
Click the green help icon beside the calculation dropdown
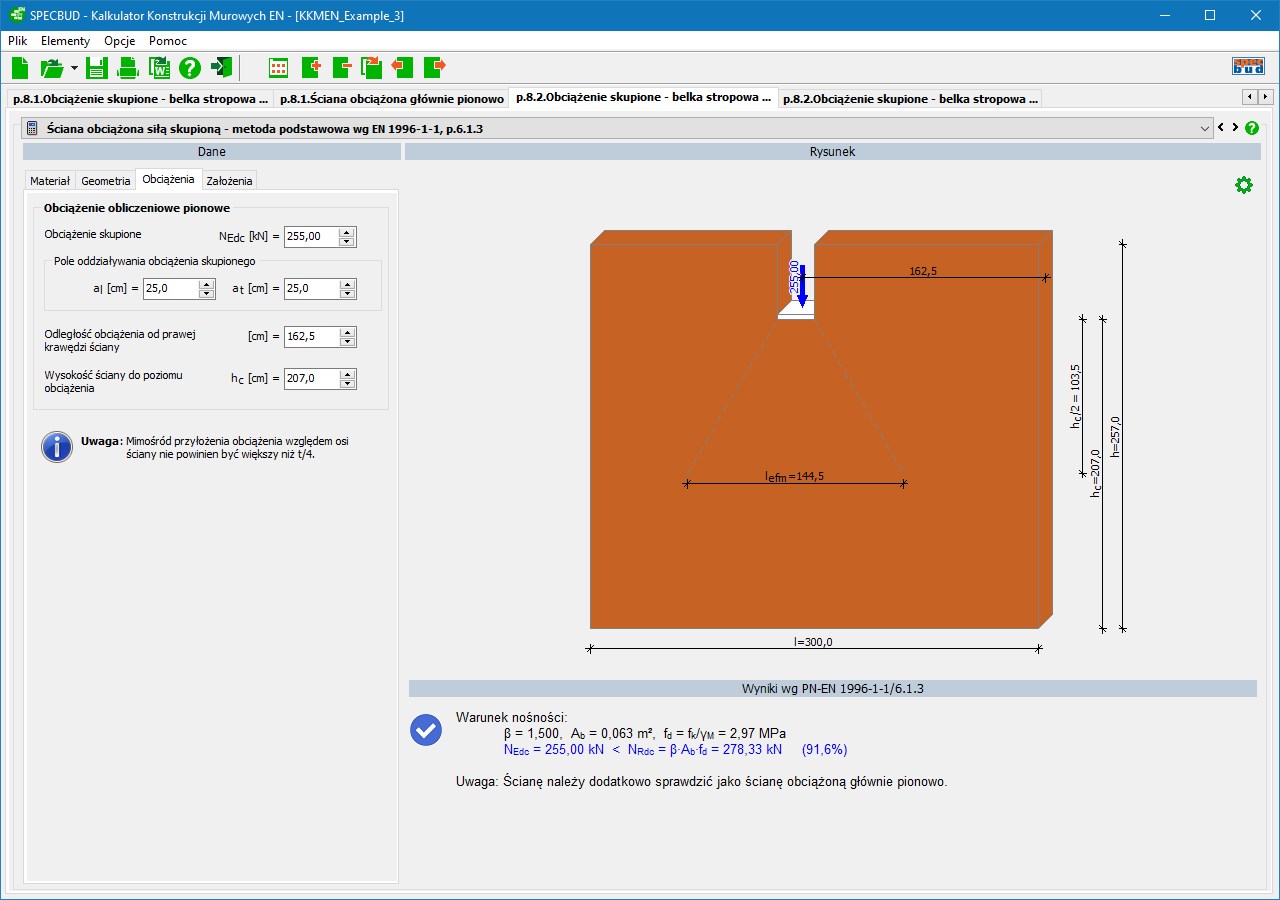tap(1251, 128)
